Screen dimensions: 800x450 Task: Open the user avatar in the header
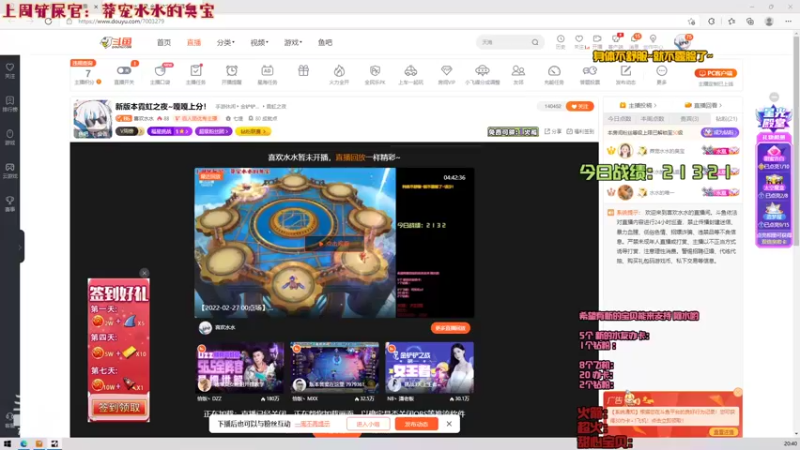pos(682,42)
